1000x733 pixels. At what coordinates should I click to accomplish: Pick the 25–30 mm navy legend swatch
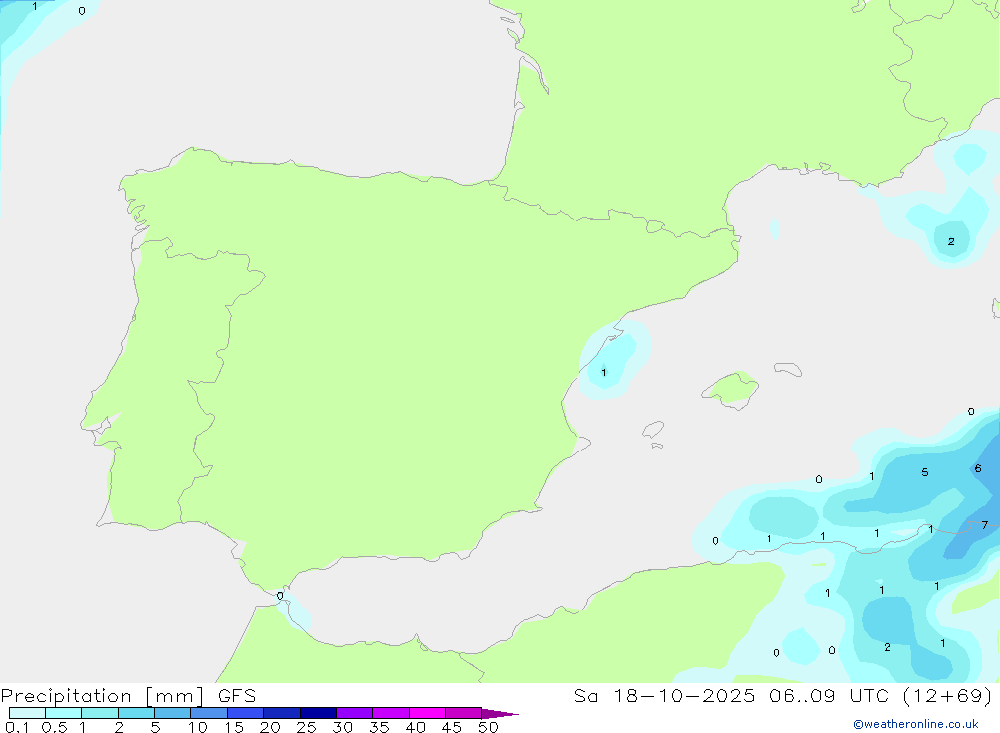click(318, 713)
